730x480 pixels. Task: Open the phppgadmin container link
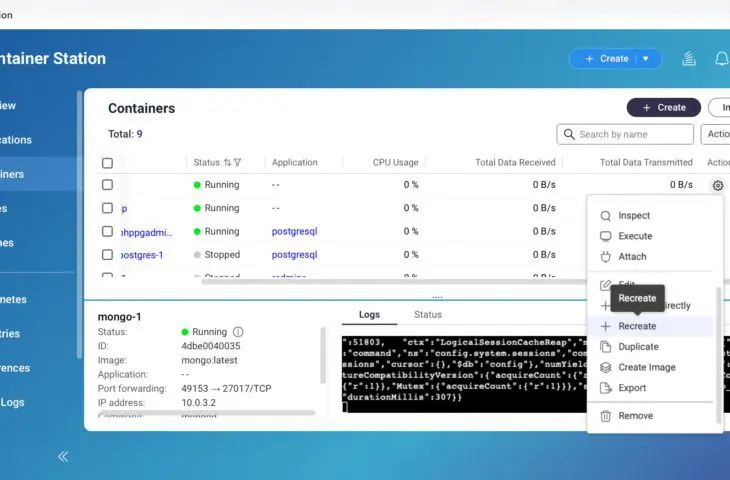tap(147, 232)
